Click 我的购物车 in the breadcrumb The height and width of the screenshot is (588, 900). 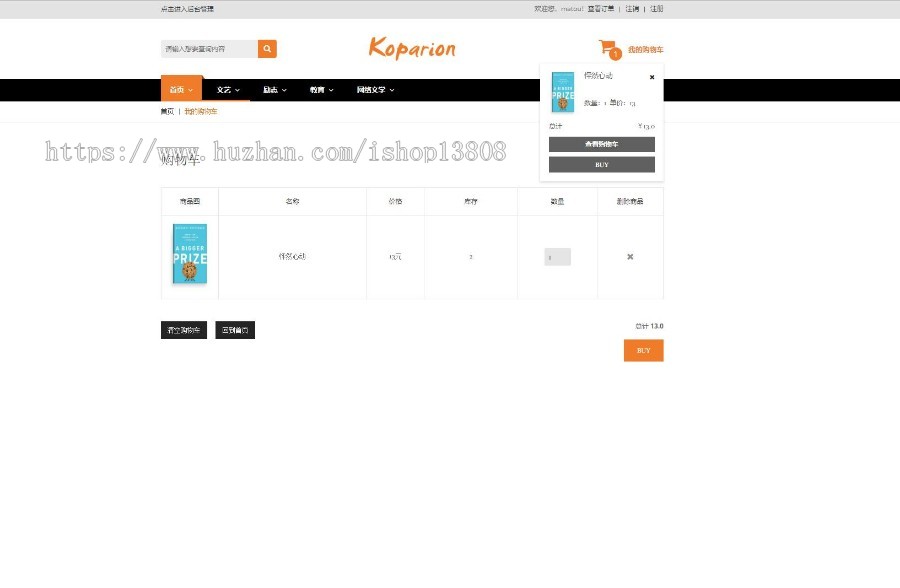(201, 111)
